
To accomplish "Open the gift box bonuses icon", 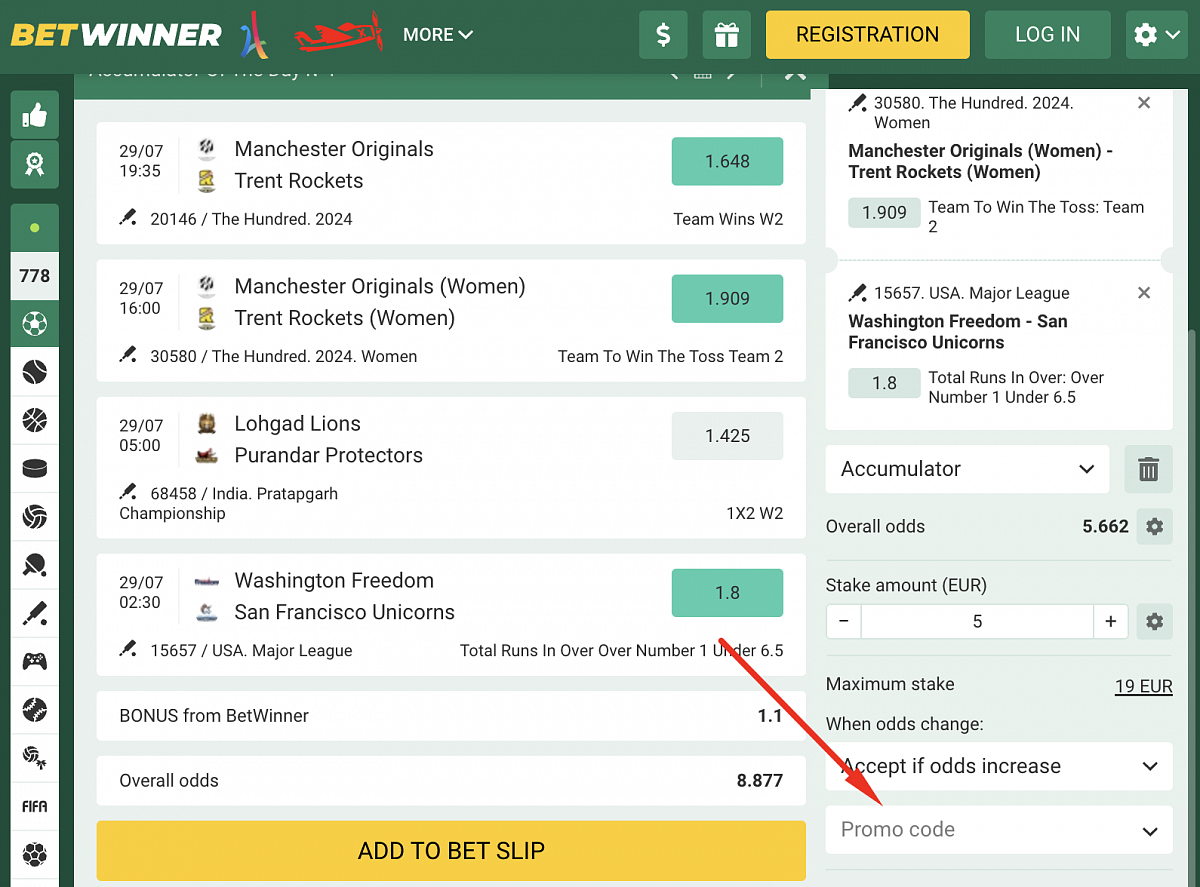I will tap(726, 35).
